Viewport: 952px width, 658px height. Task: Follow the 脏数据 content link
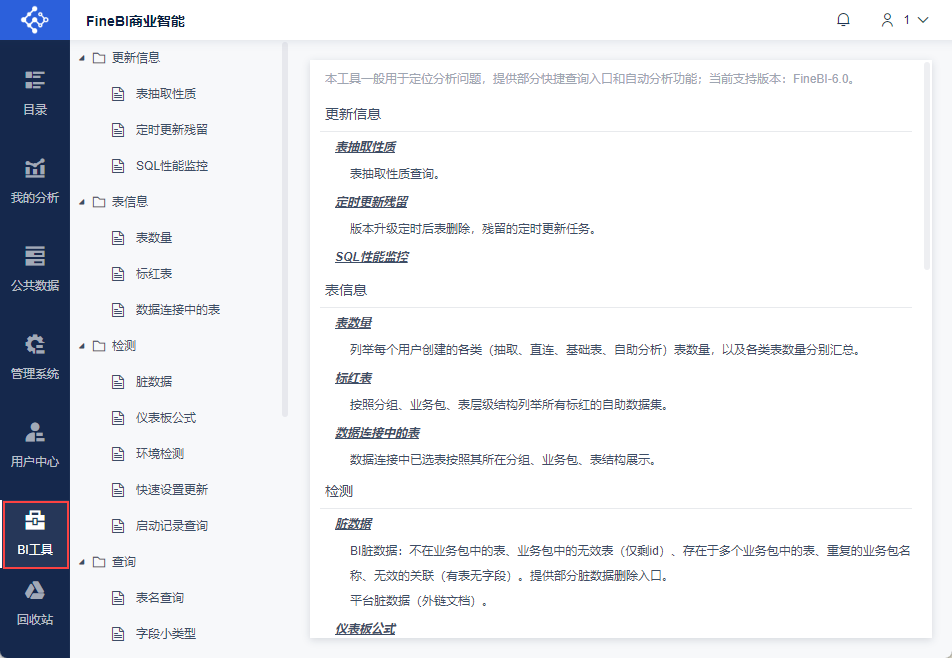[x=353, y=524]
